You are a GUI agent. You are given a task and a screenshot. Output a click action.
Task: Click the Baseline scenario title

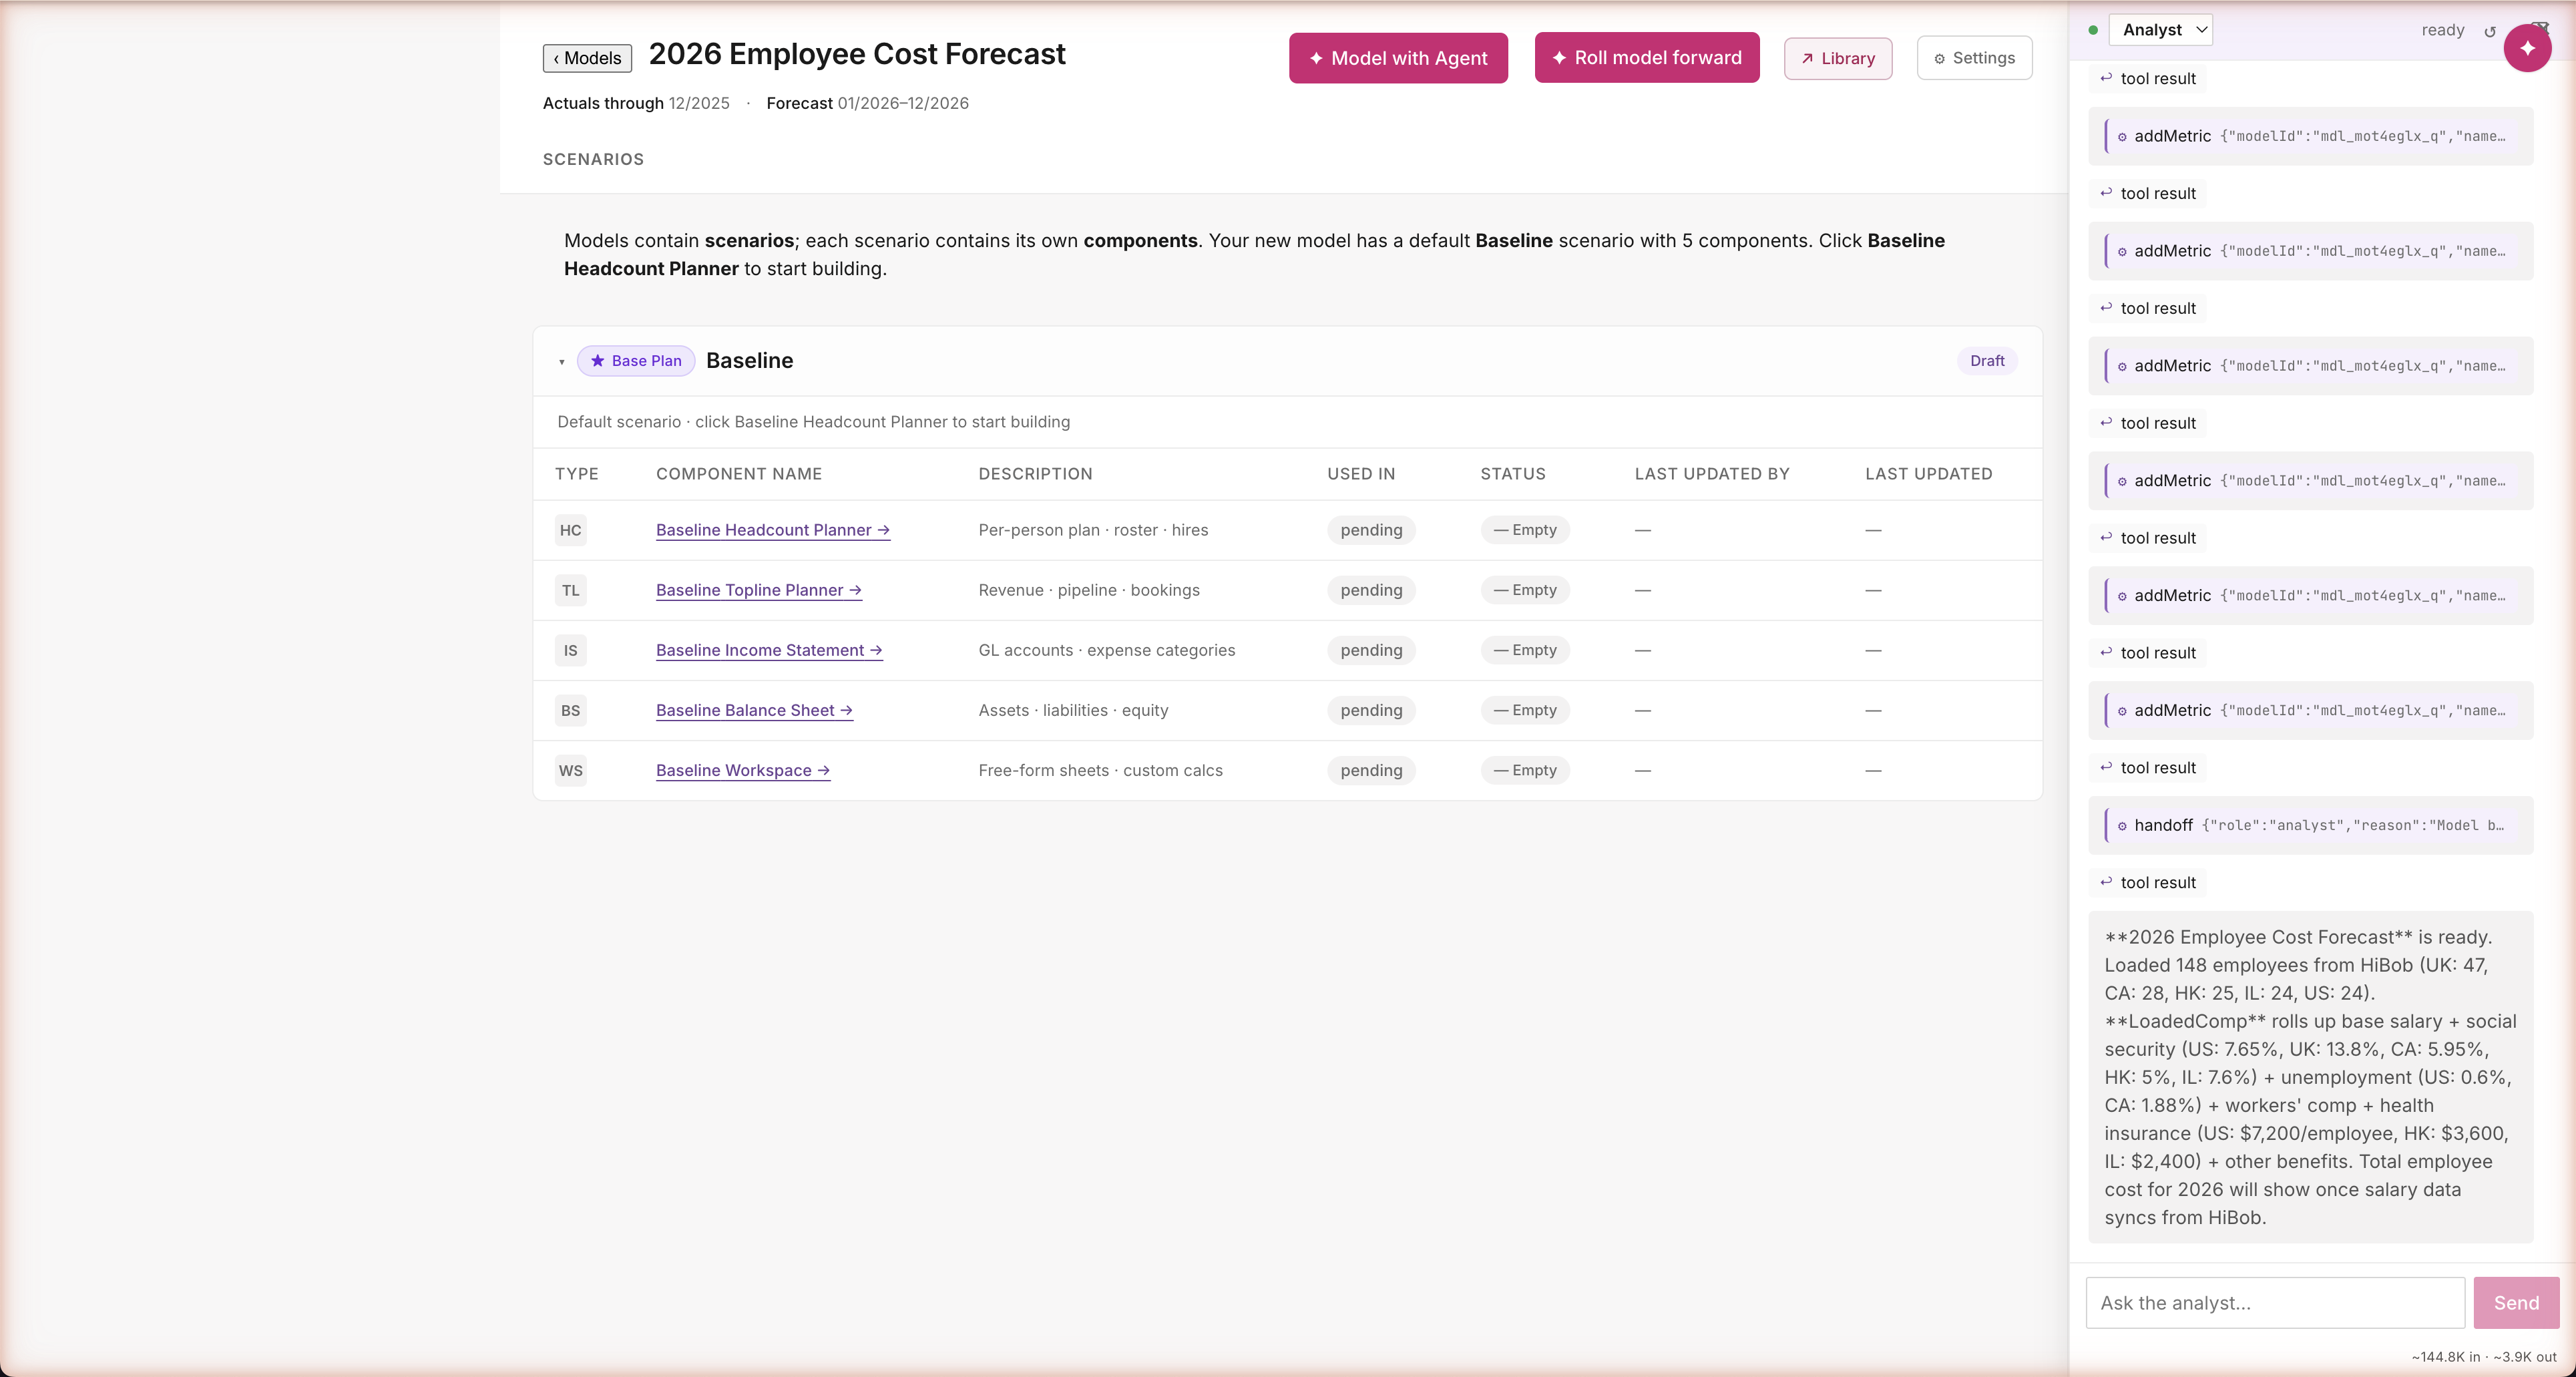(749, 361)
